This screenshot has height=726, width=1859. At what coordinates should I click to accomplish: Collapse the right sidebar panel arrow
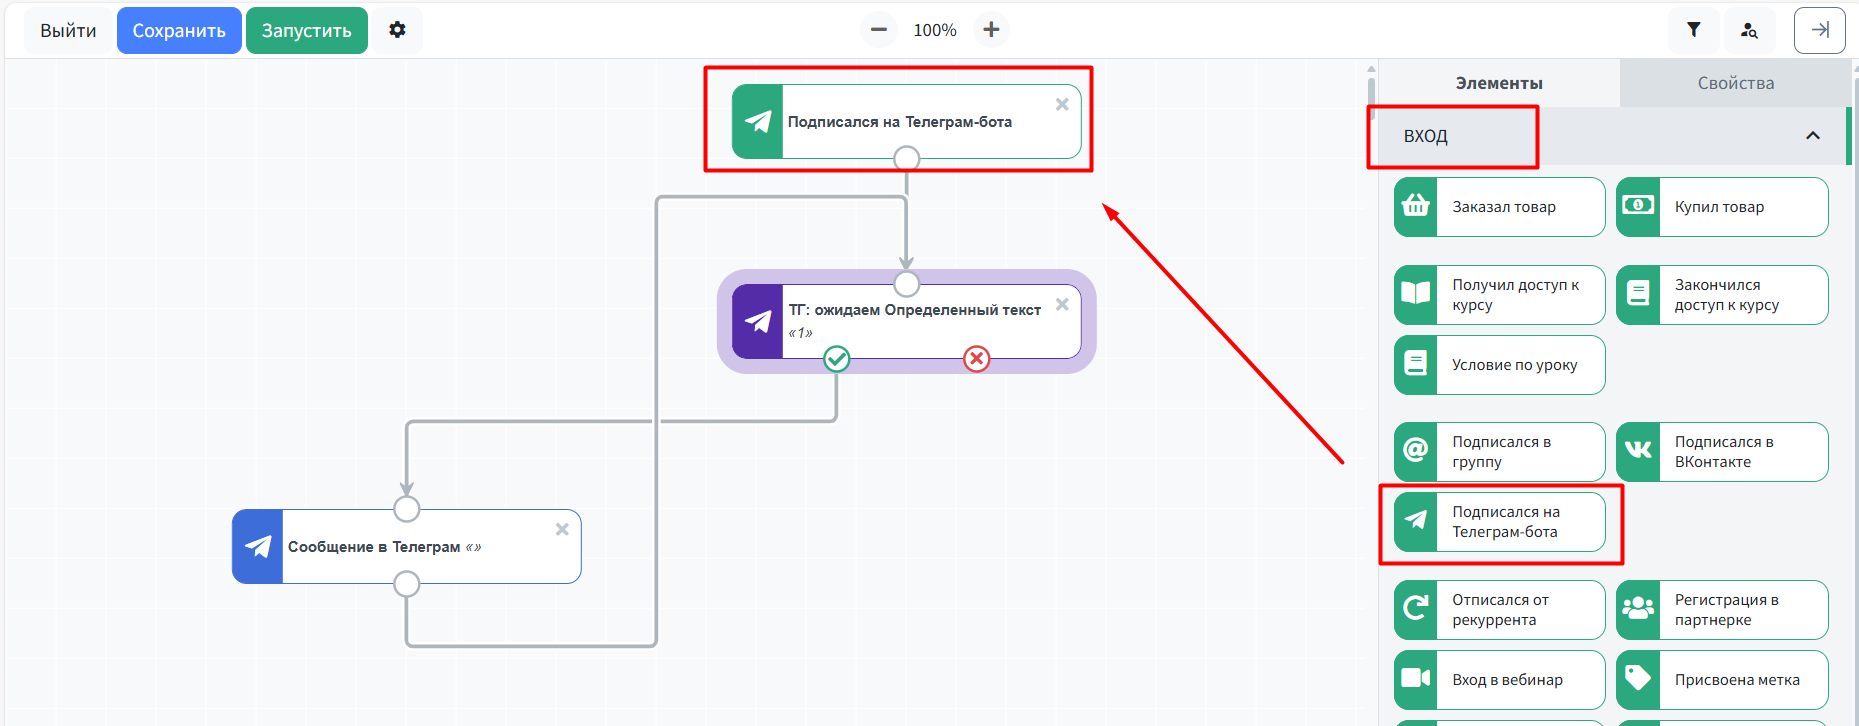(1820, 30)
